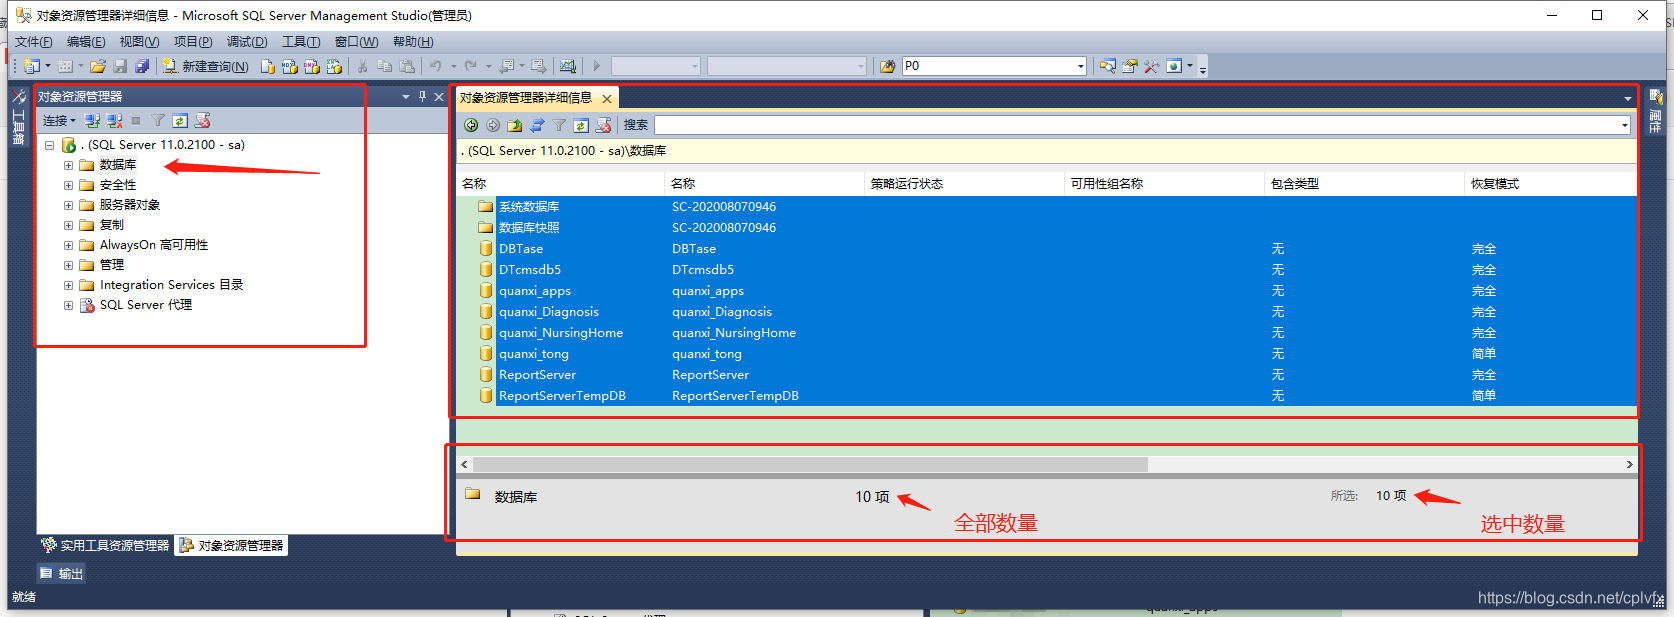
Task: Close the 对象资源管理器详细信息 tab
Action: click(x=607, y=98)
